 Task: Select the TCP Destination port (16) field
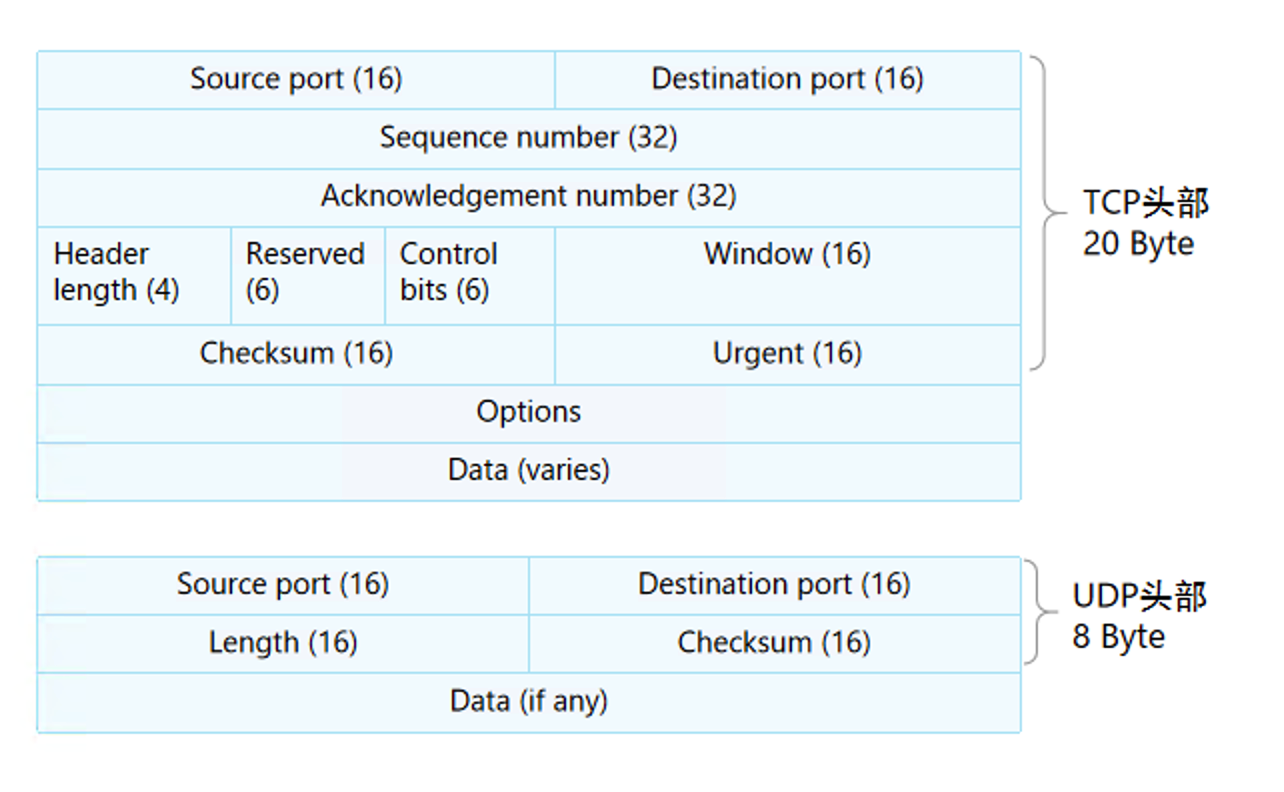point(787,80)
